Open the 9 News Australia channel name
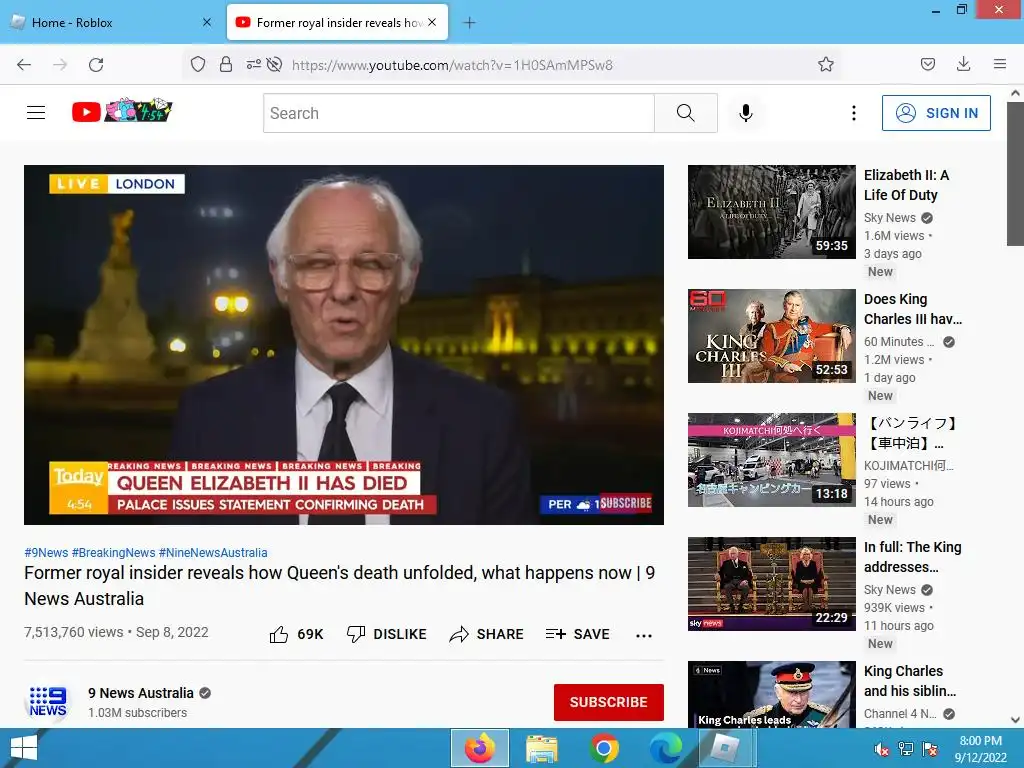The height and width of the screenshot is (768, 1024). (141, 693)
